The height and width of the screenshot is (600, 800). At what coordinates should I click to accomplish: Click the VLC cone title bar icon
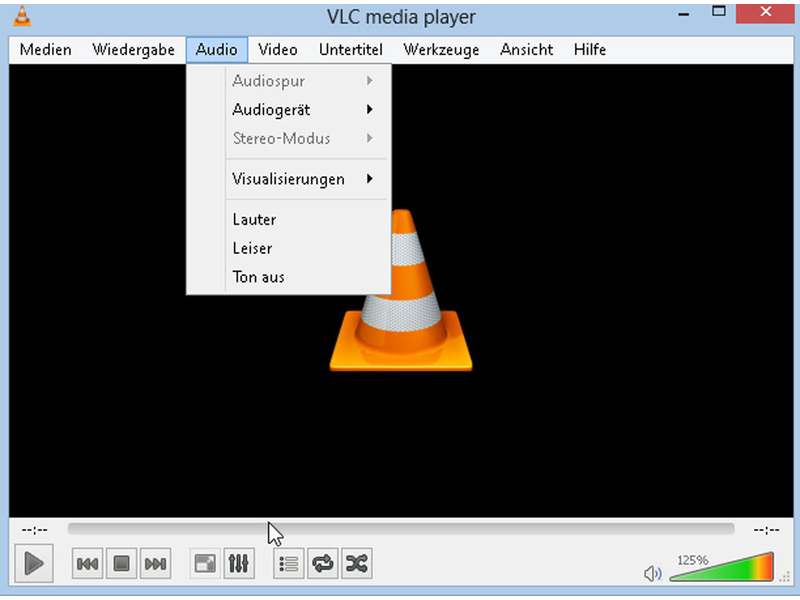[22, 16]
